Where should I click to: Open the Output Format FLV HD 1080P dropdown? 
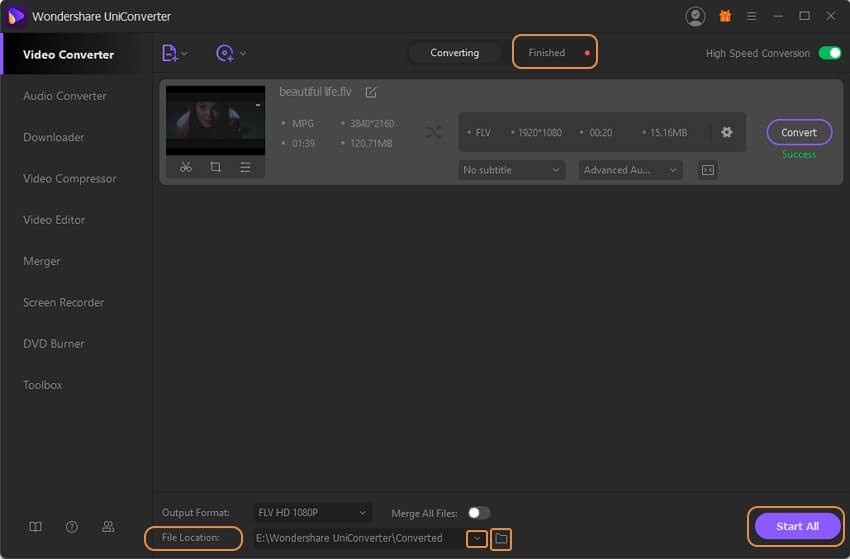click(312, 512)
